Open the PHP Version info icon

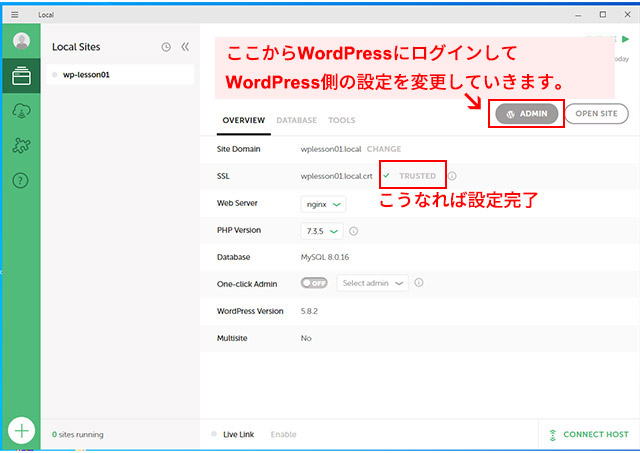point(353,231)
